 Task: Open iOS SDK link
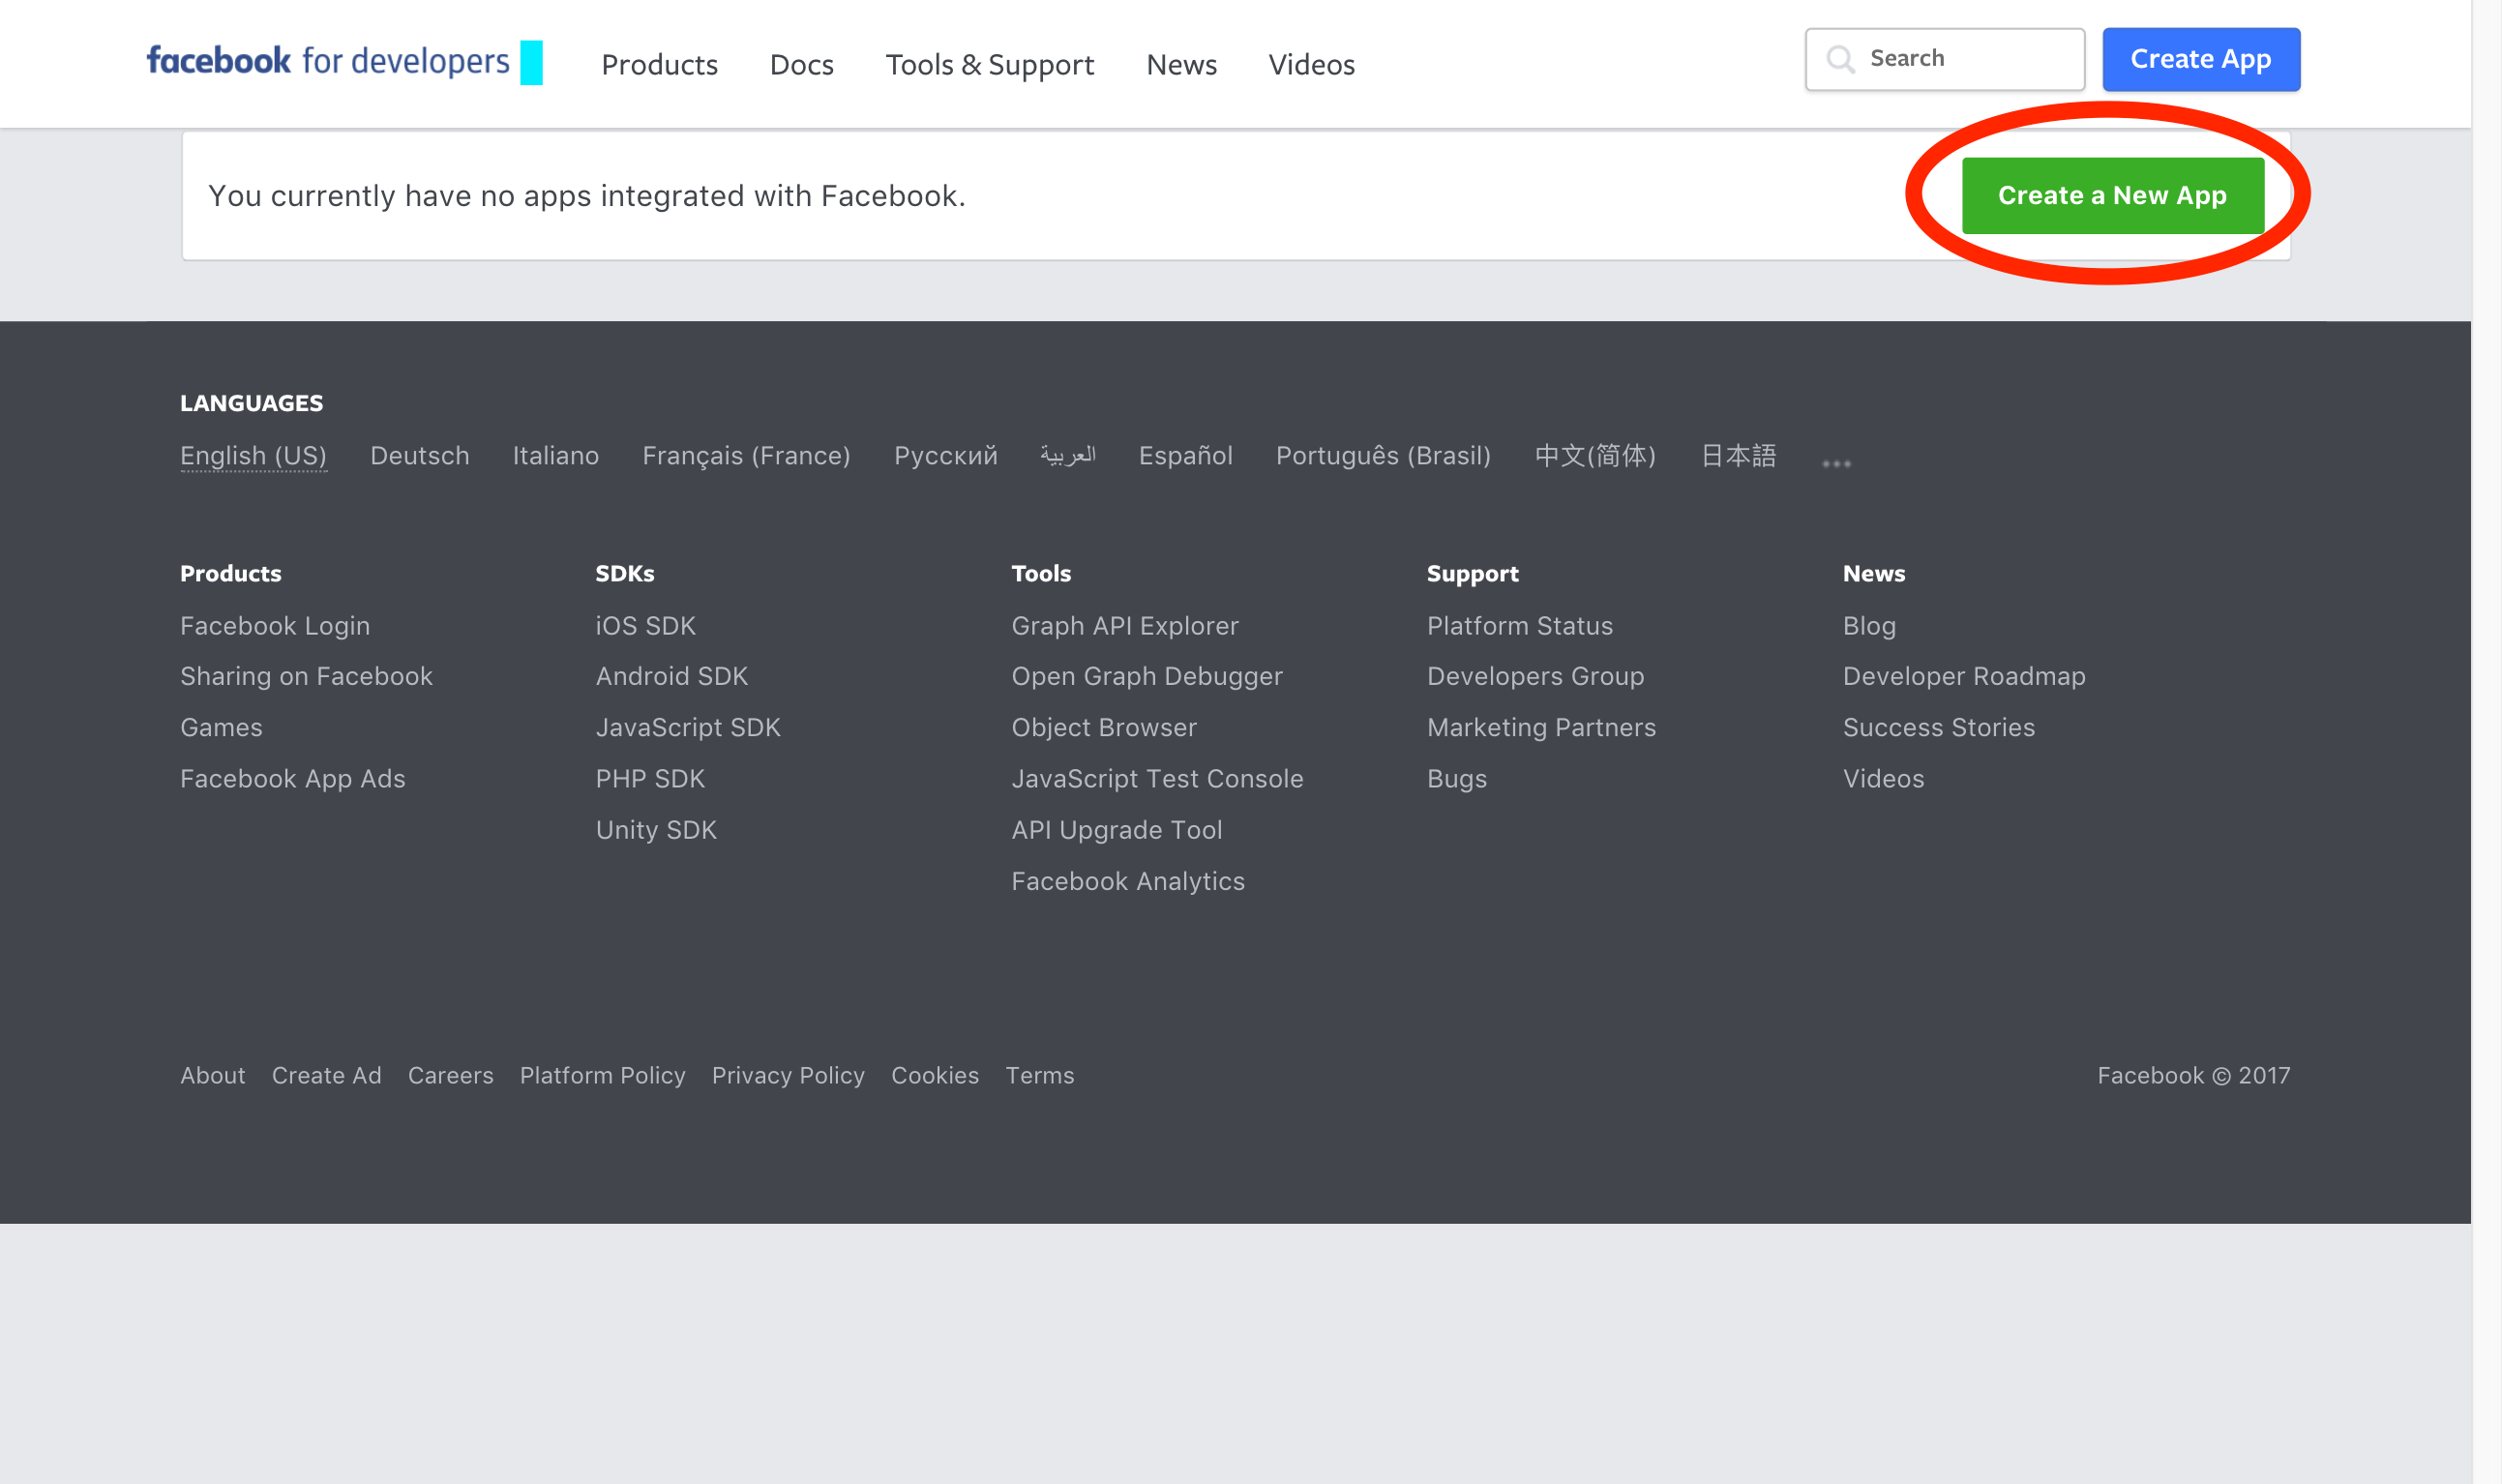click(645, 626)
